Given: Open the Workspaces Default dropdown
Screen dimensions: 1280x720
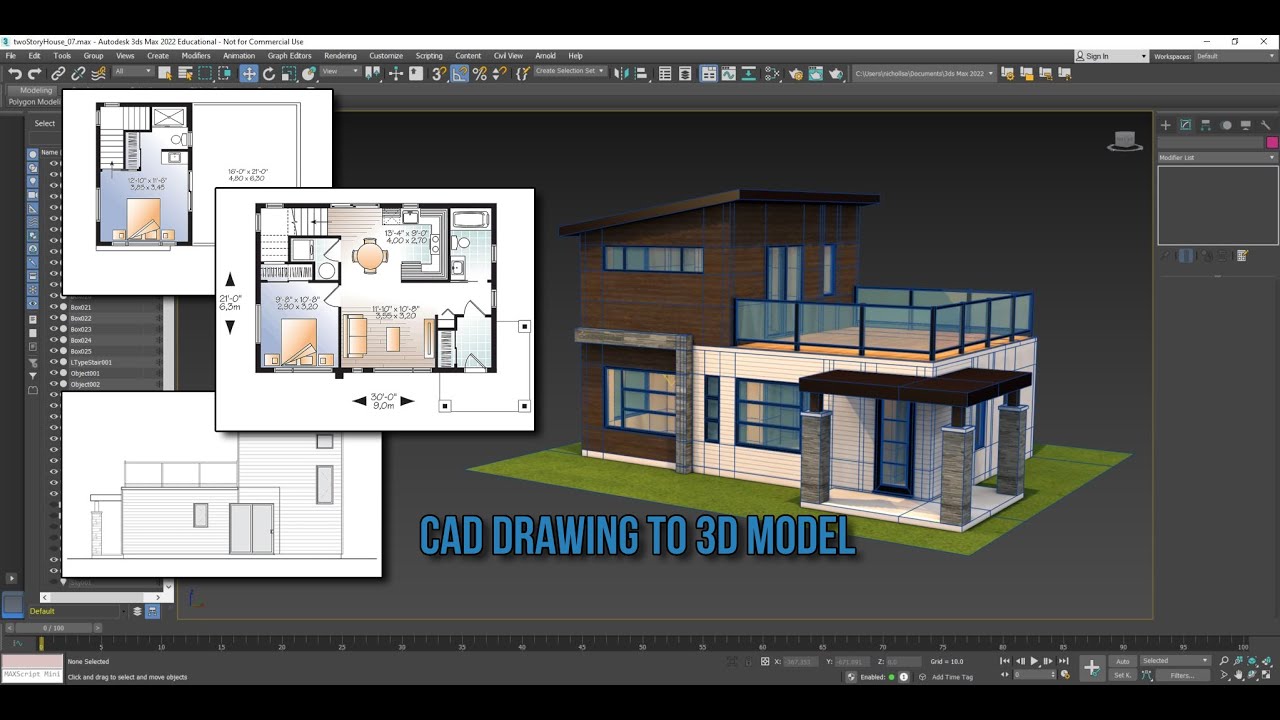Looking at the screenshot, I should (1235, 56).
